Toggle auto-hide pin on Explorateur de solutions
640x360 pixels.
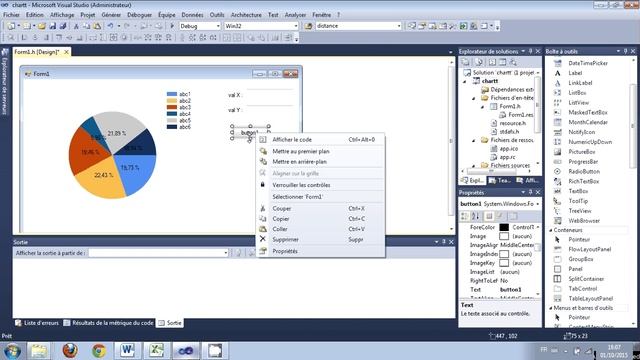(x=531, y=51)
